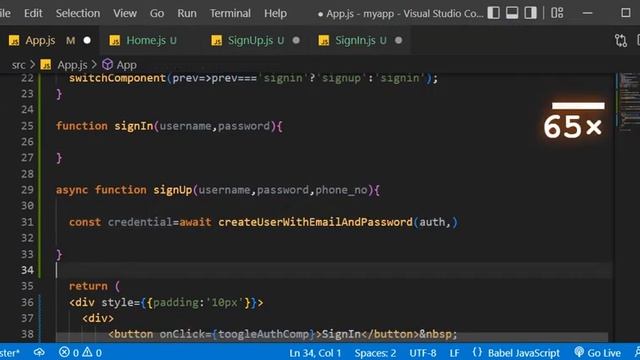
Task: Click the src breadcrumb segment
Action: coord(18,65)
